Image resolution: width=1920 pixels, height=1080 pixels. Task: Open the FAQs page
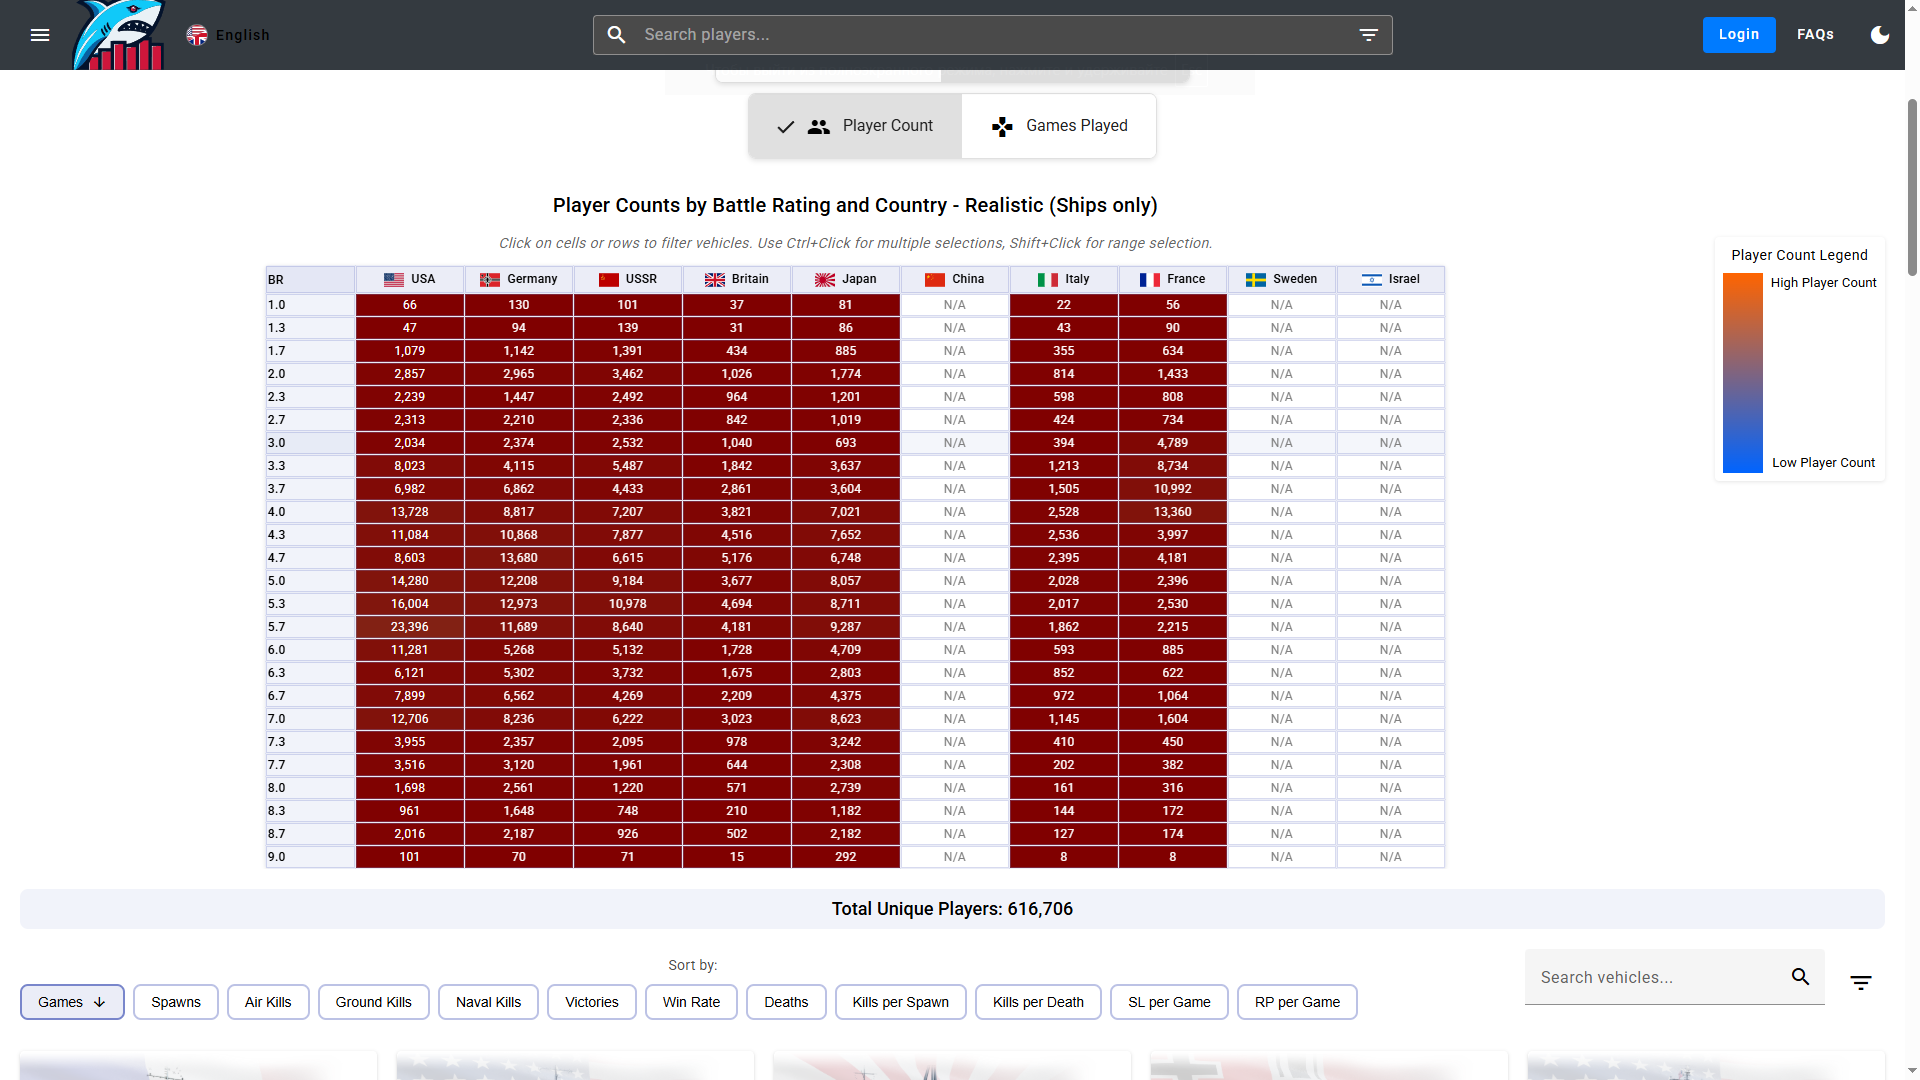click(1815, 34)
